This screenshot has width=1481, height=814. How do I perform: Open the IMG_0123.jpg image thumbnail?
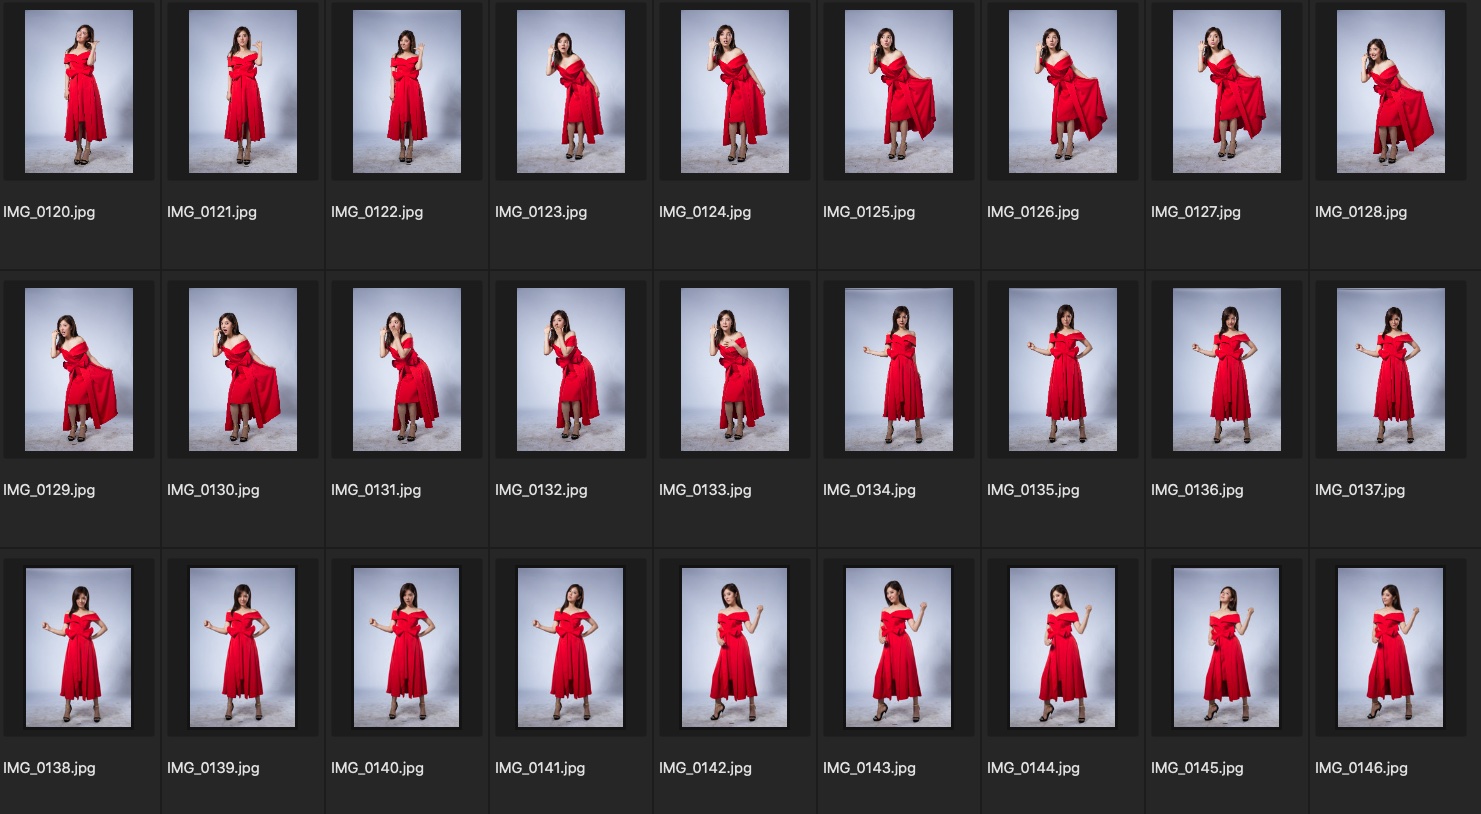point(571,92)
